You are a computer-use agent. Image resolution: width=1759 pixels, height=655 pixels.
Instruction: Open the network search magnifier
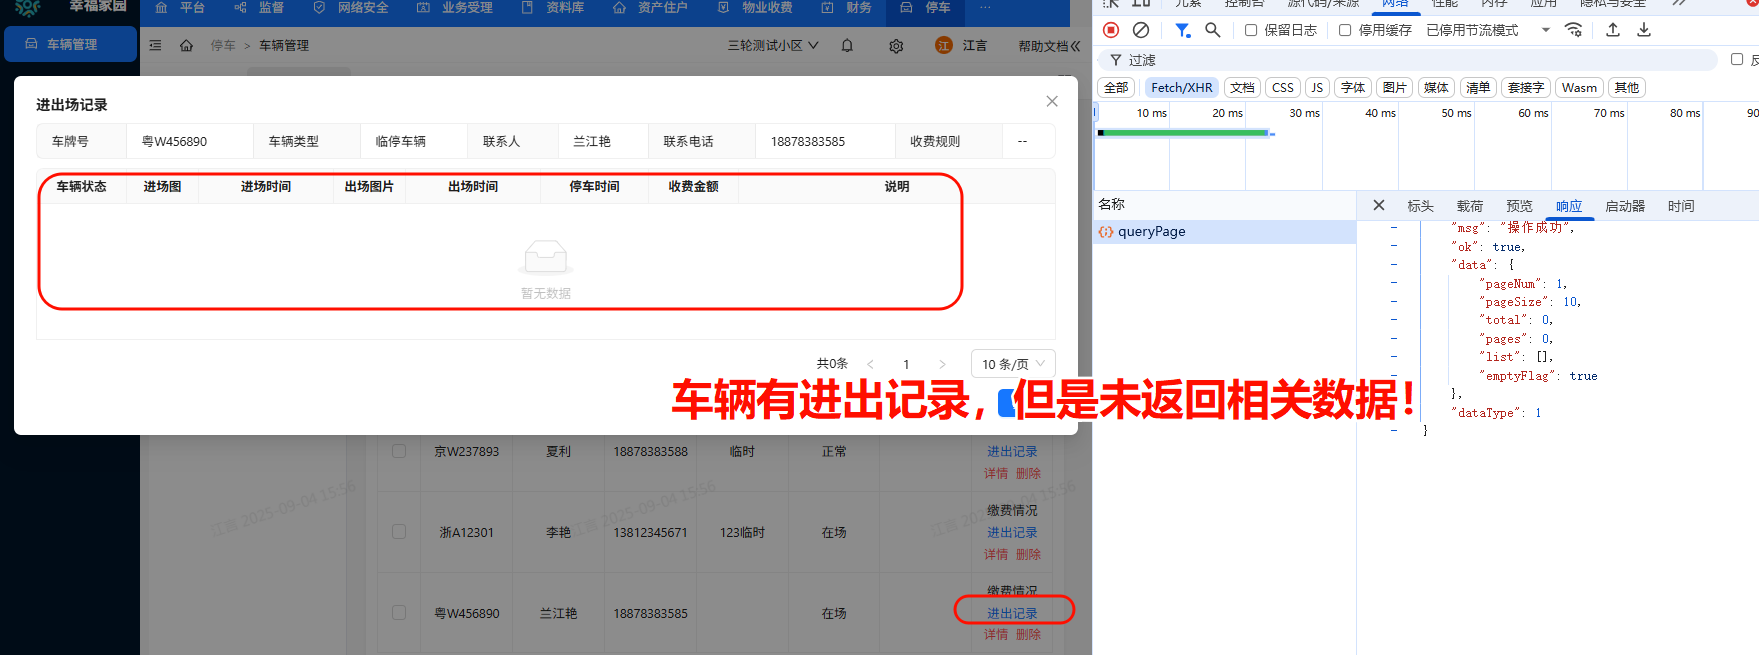coord(1213,30)
